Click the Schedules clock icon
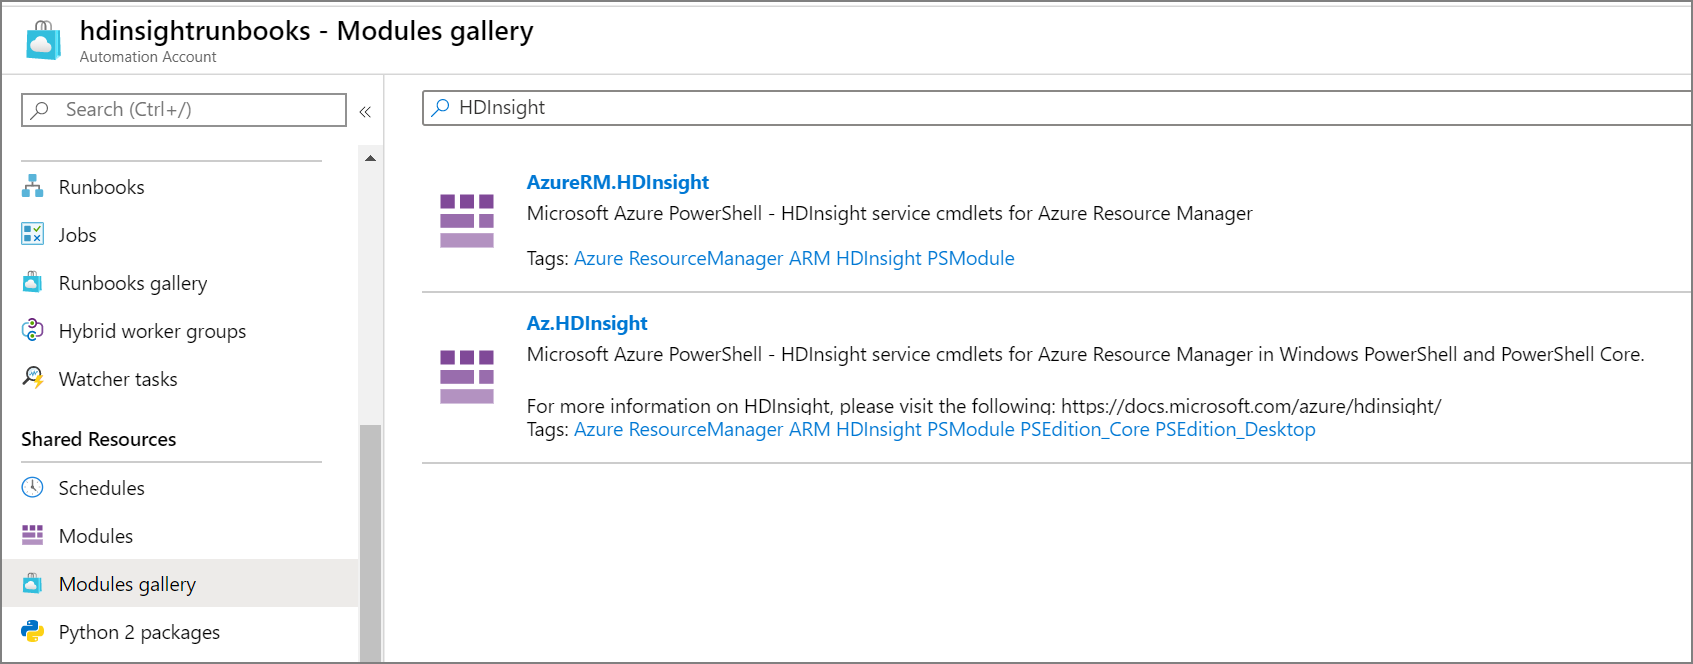 click(33, 487)
